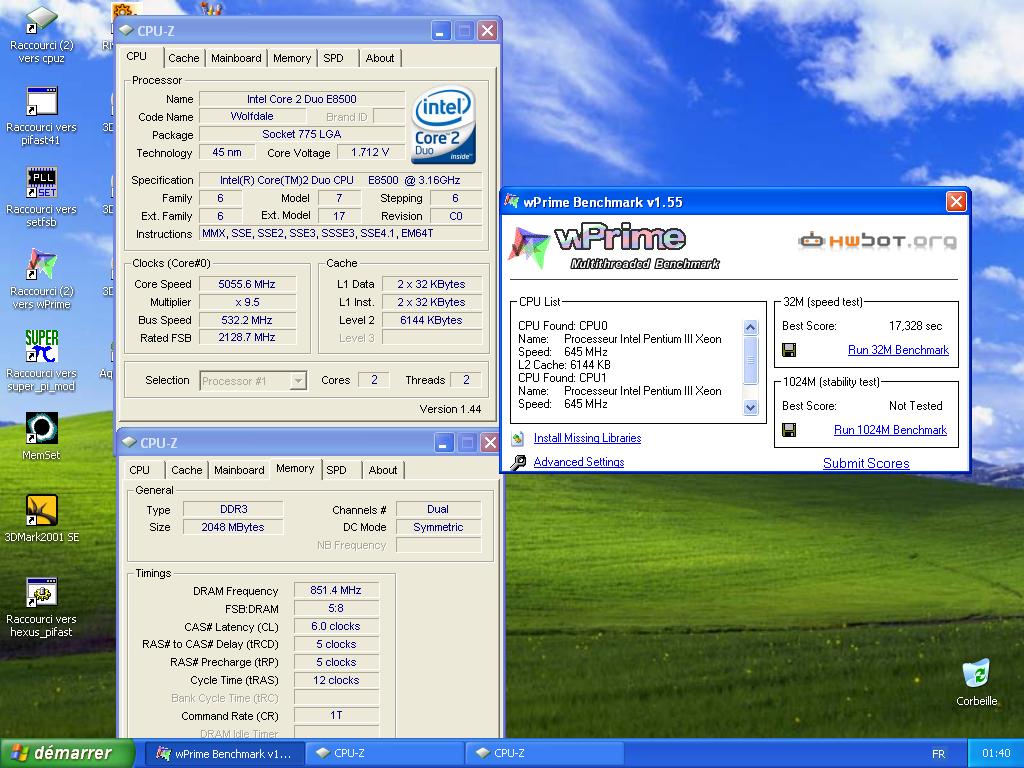
Task: Click the Command Rate value 1T
Action: coord(336,716)
